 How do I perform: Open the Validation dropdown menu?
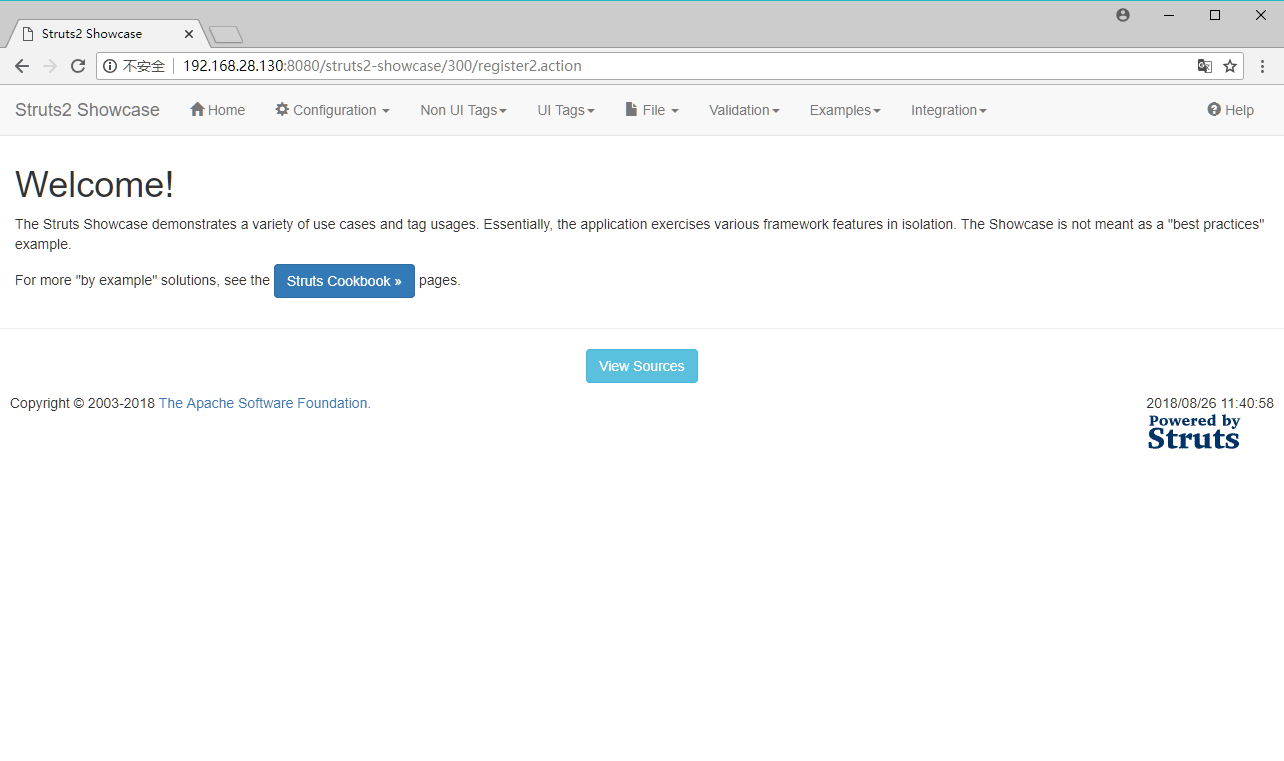point(744,110)
